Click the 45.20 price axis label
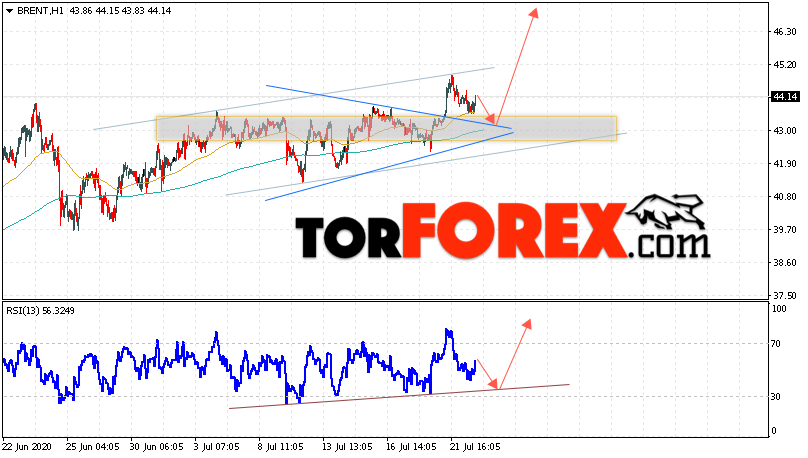The width and height of the screenshot is (808, 458). tap(784, 64)
